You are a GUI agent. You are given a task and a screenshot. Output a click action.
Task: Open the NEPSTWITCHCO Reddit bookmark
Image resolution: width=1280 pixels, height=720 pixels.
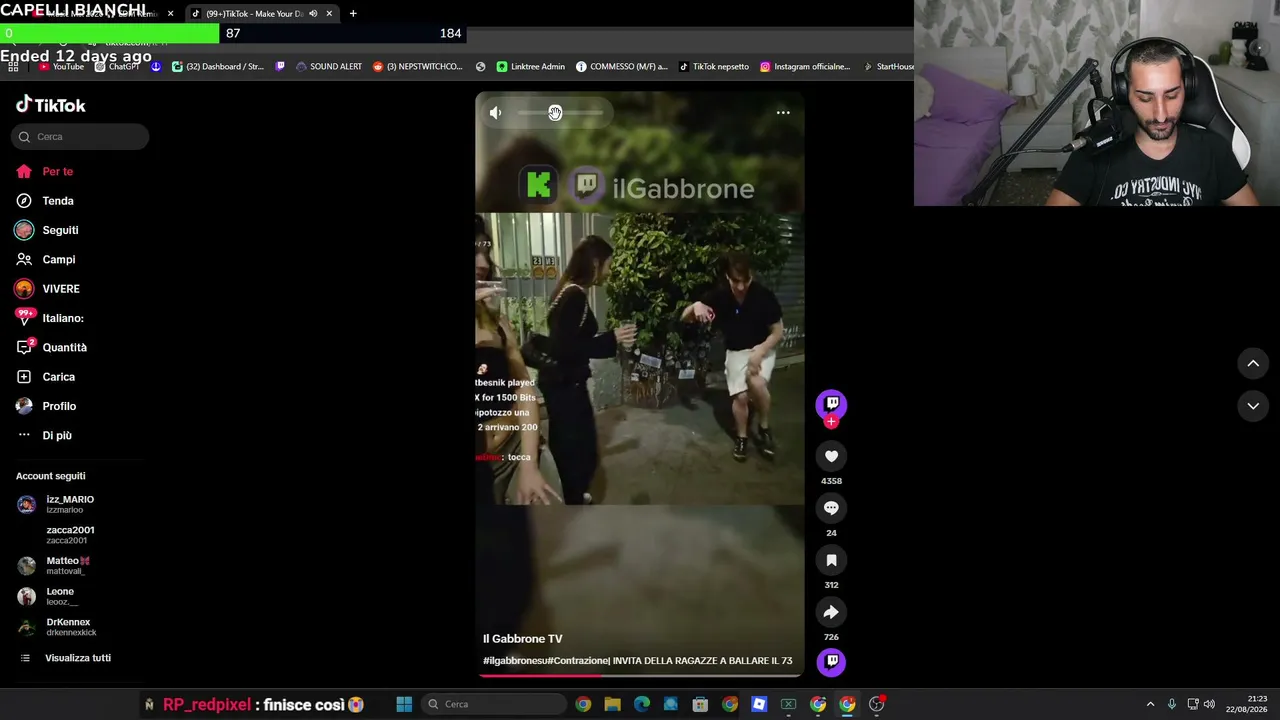tap(418, 67)
